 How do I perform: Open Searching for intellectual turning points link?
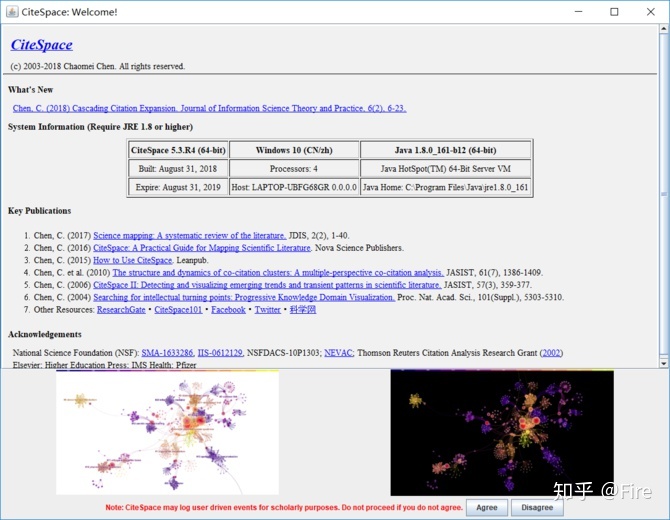pos(244,297)
